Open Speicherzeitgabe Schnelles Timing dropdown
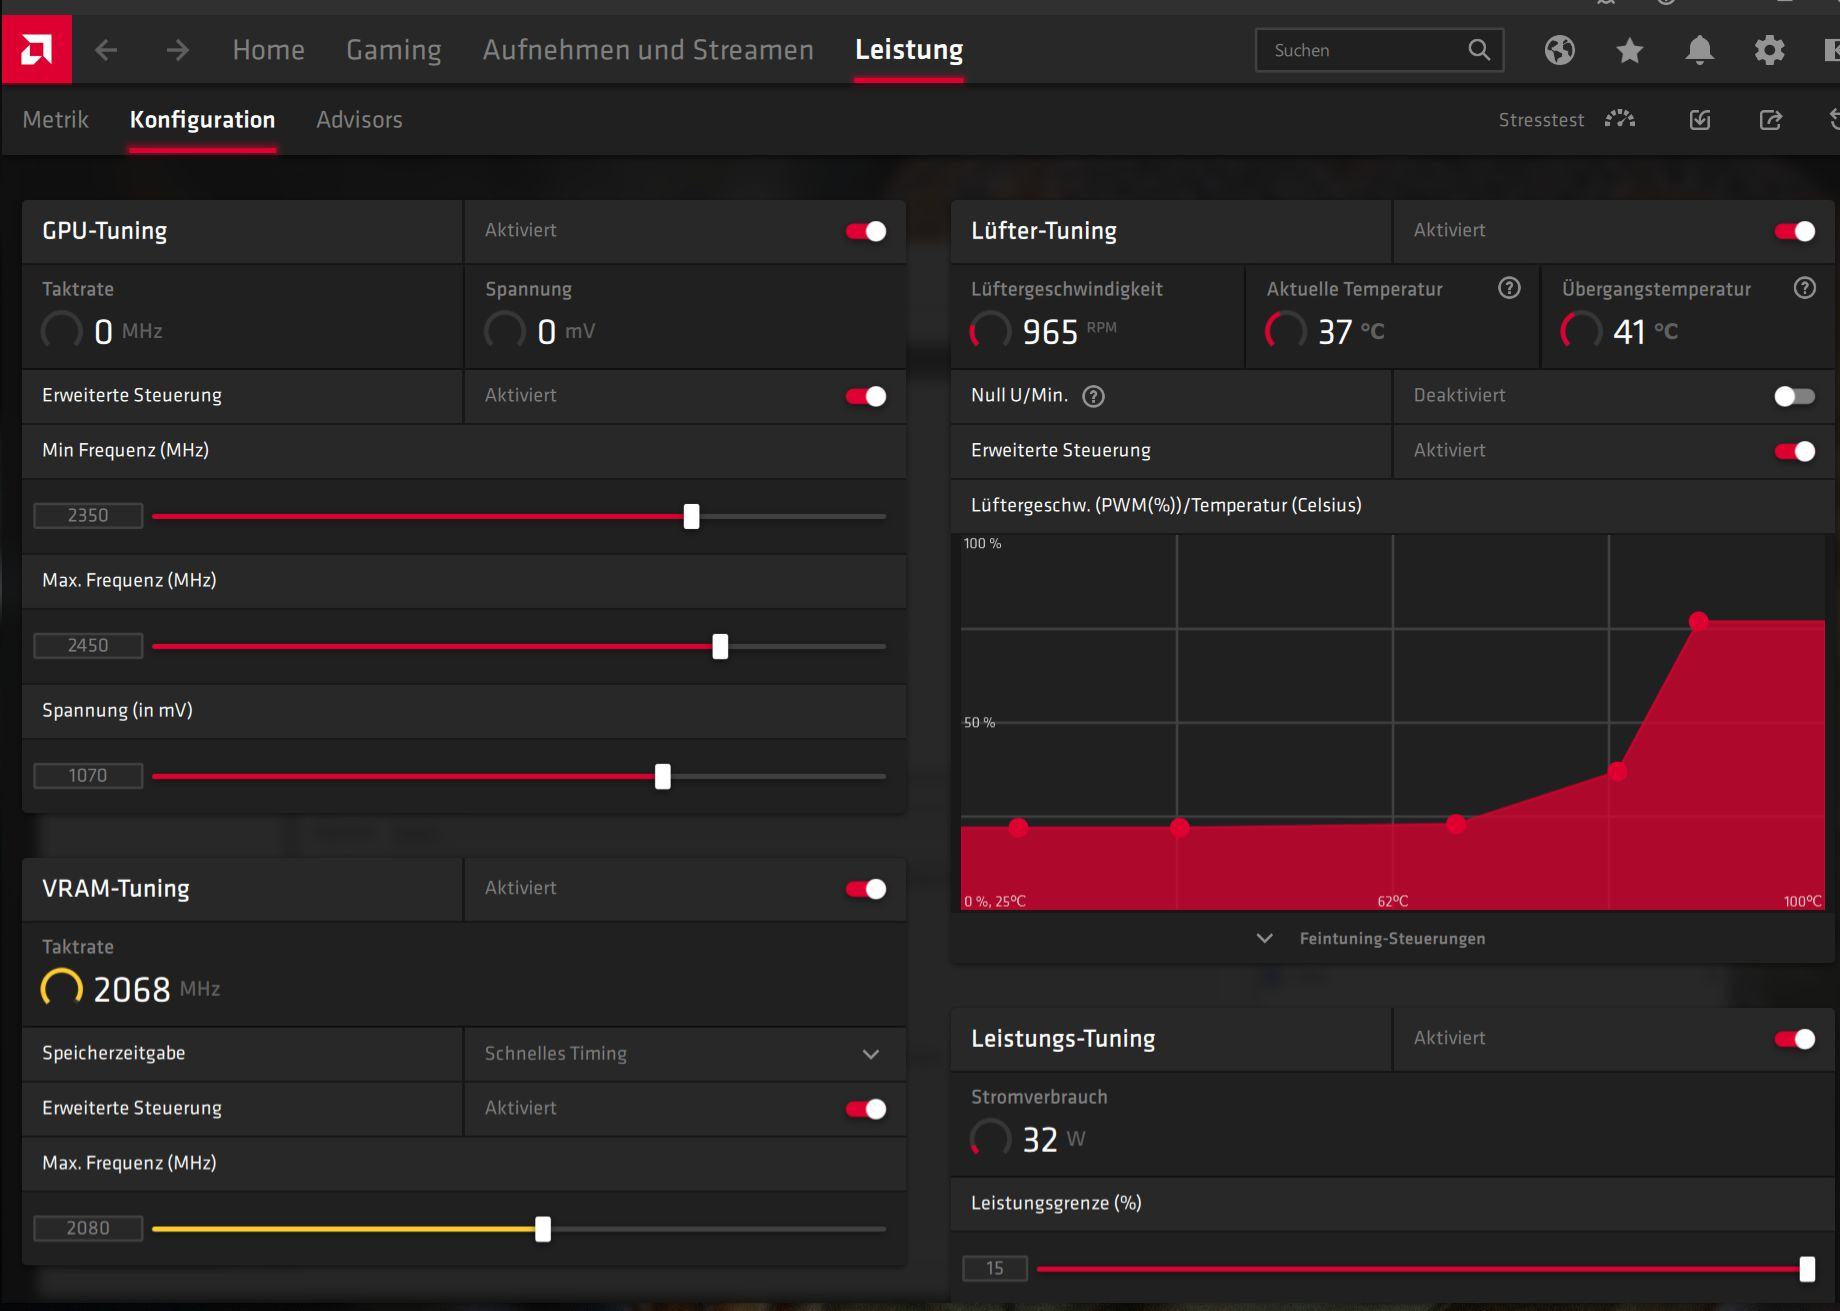This screenshot has height=1311, width=1840. [685, 1054]
